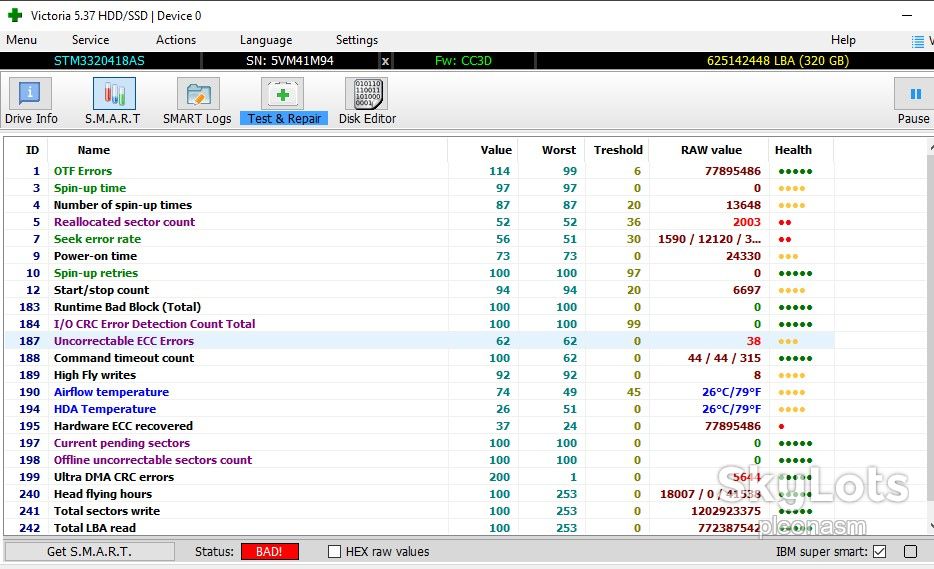This screenshot has height=569, width=934.
Task: Open the Language menu
Action: pyautogui.click(x=266, y=40)
